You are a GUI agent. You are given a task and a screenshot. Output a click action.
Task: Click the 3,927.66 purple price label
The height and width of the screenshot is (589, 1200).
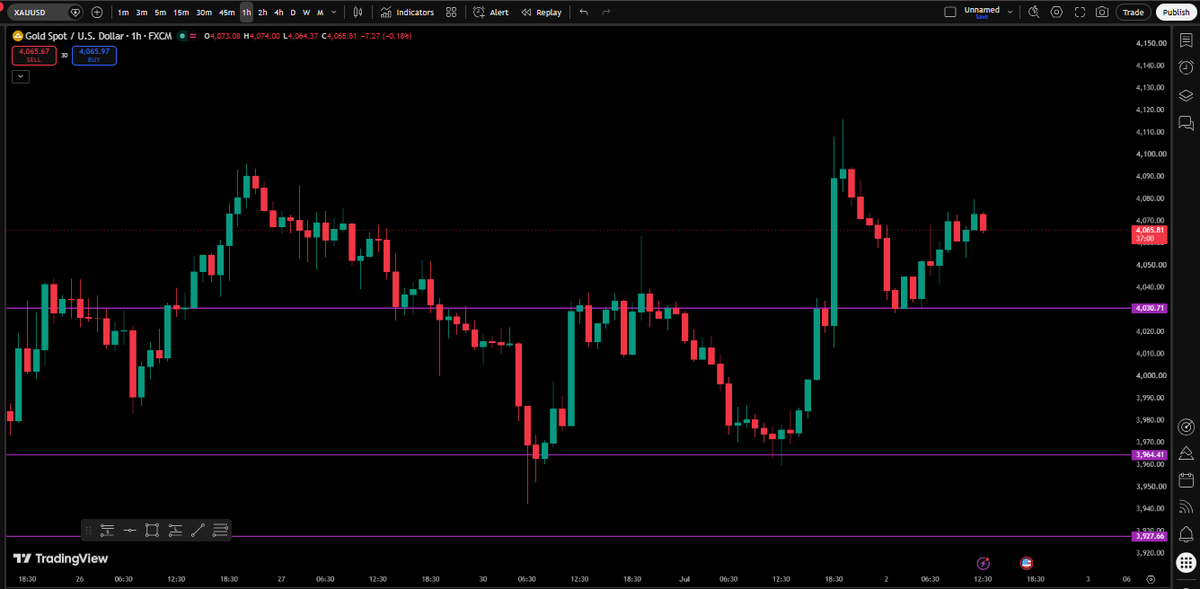tap(1150, 536)
